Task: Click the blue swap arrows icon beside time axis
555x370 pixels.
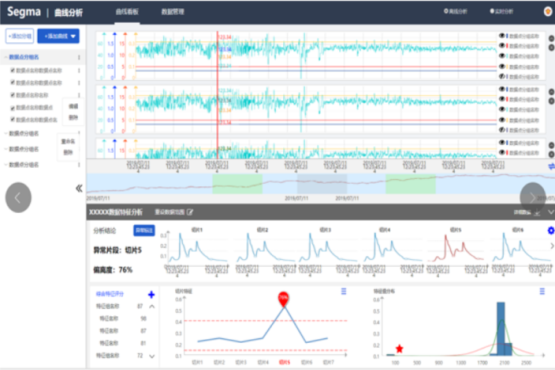Action: 551,166
